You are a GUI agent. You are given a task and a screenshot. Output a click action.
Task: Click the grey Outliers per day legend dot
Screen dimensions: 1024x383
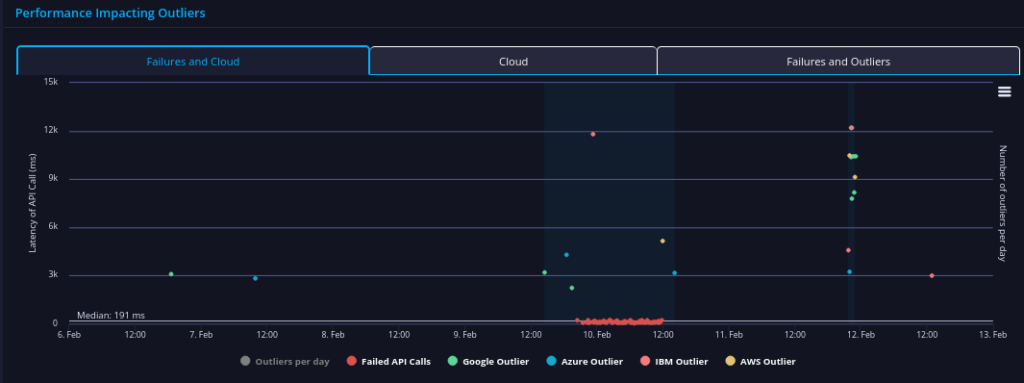tap(245, 361)
